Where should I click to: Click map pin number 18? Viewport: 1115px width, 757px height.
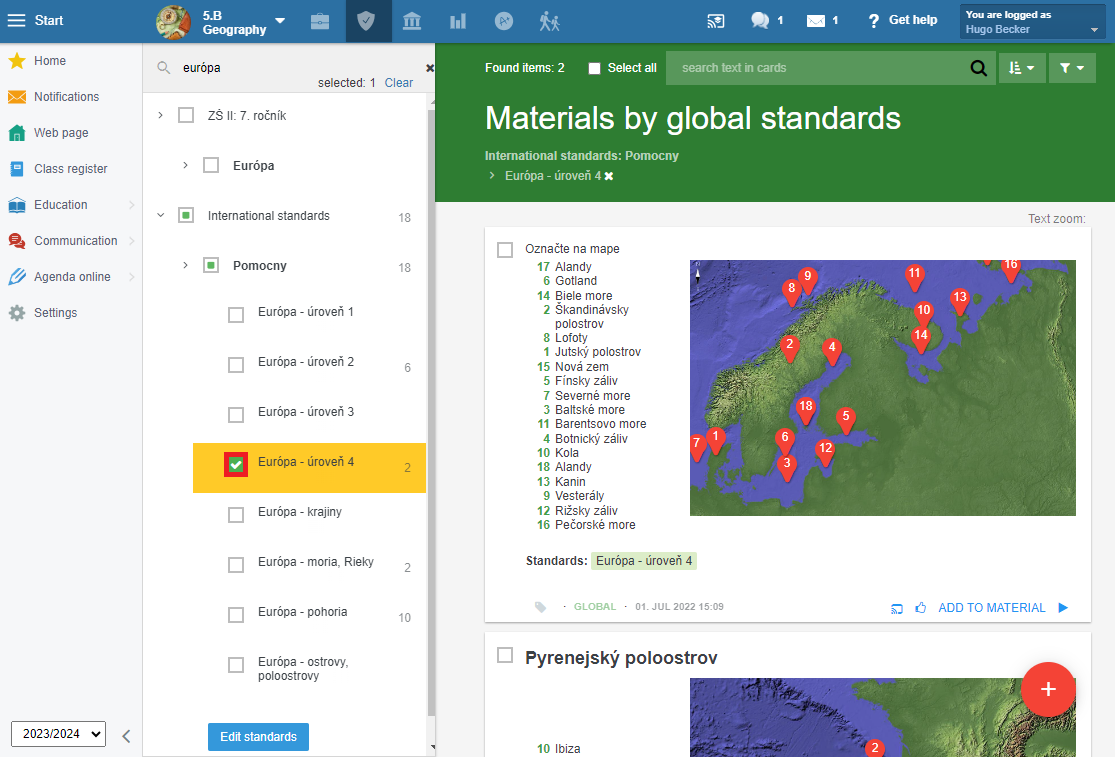(806, 409)
